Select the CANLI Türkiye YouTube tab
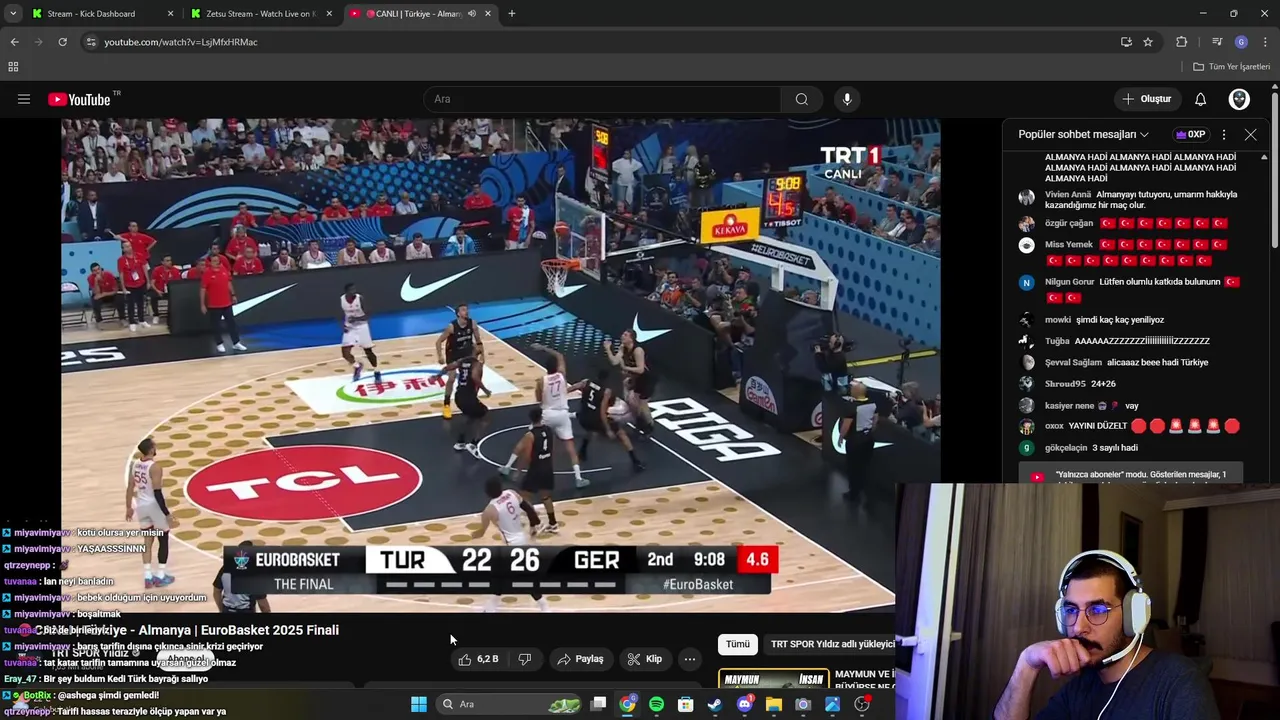Screen dimensions: 1280x720 coord(418,14)
